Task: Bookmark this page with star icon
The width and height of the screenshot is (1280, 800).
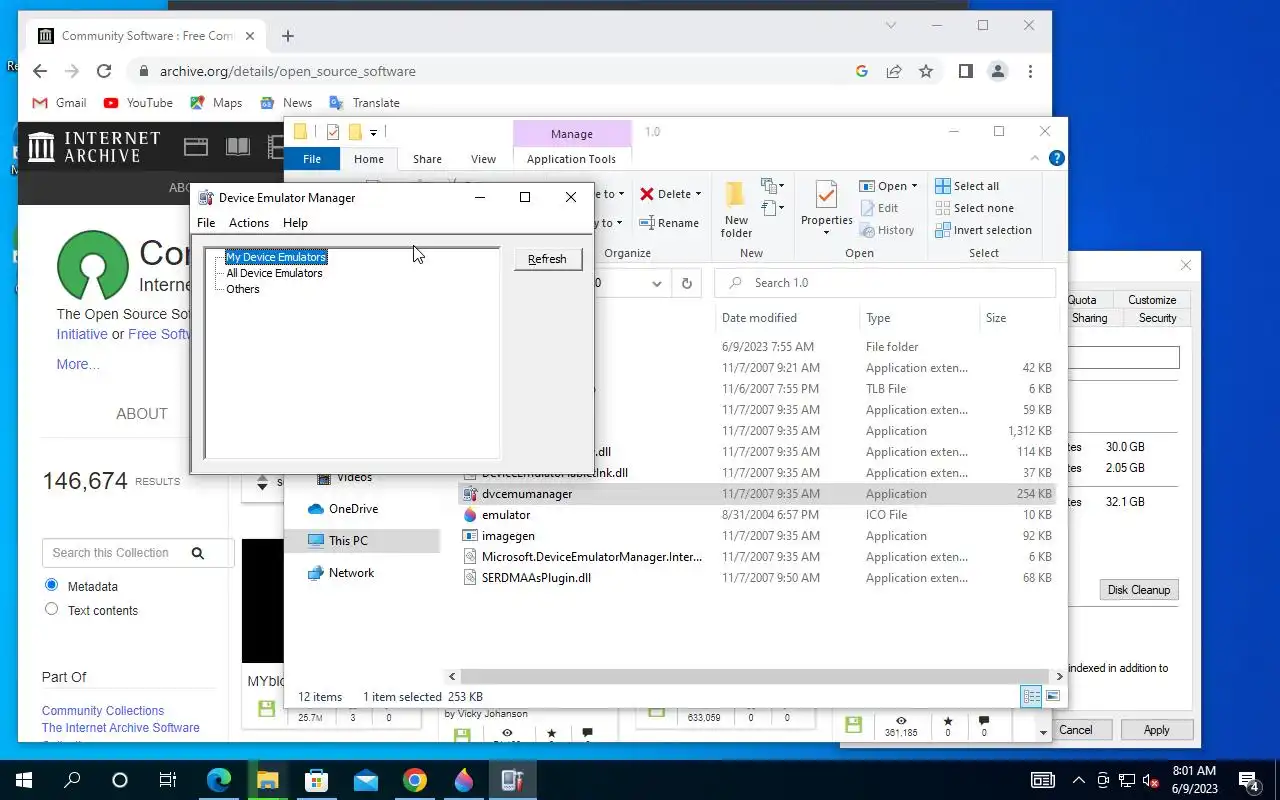Action: [x=926, y=71]
